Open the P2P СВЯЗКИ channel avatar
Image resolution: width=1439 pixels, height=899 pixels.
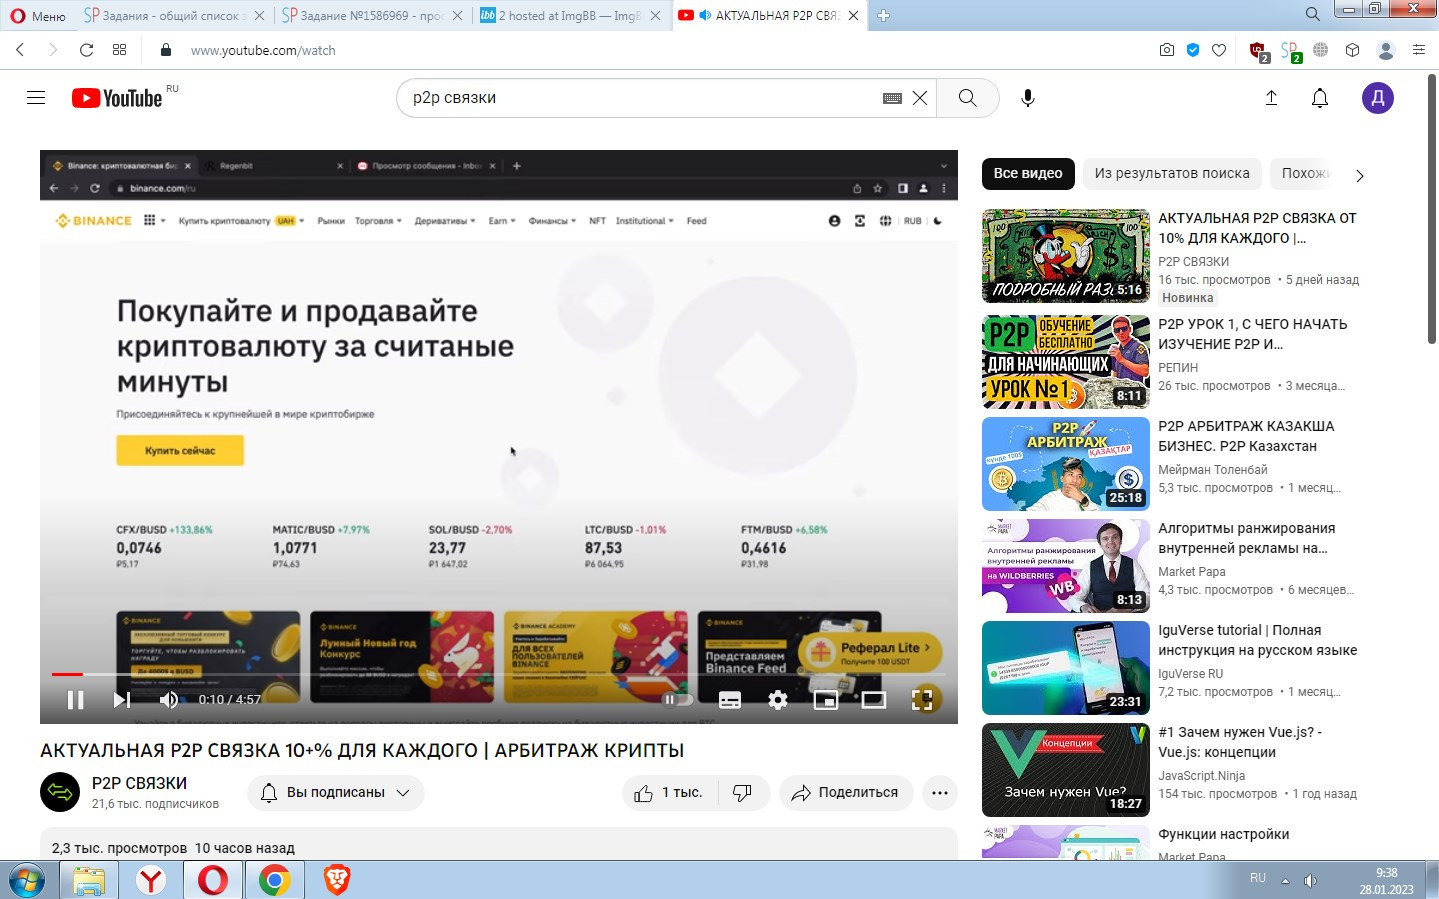[x=60, y=792]
